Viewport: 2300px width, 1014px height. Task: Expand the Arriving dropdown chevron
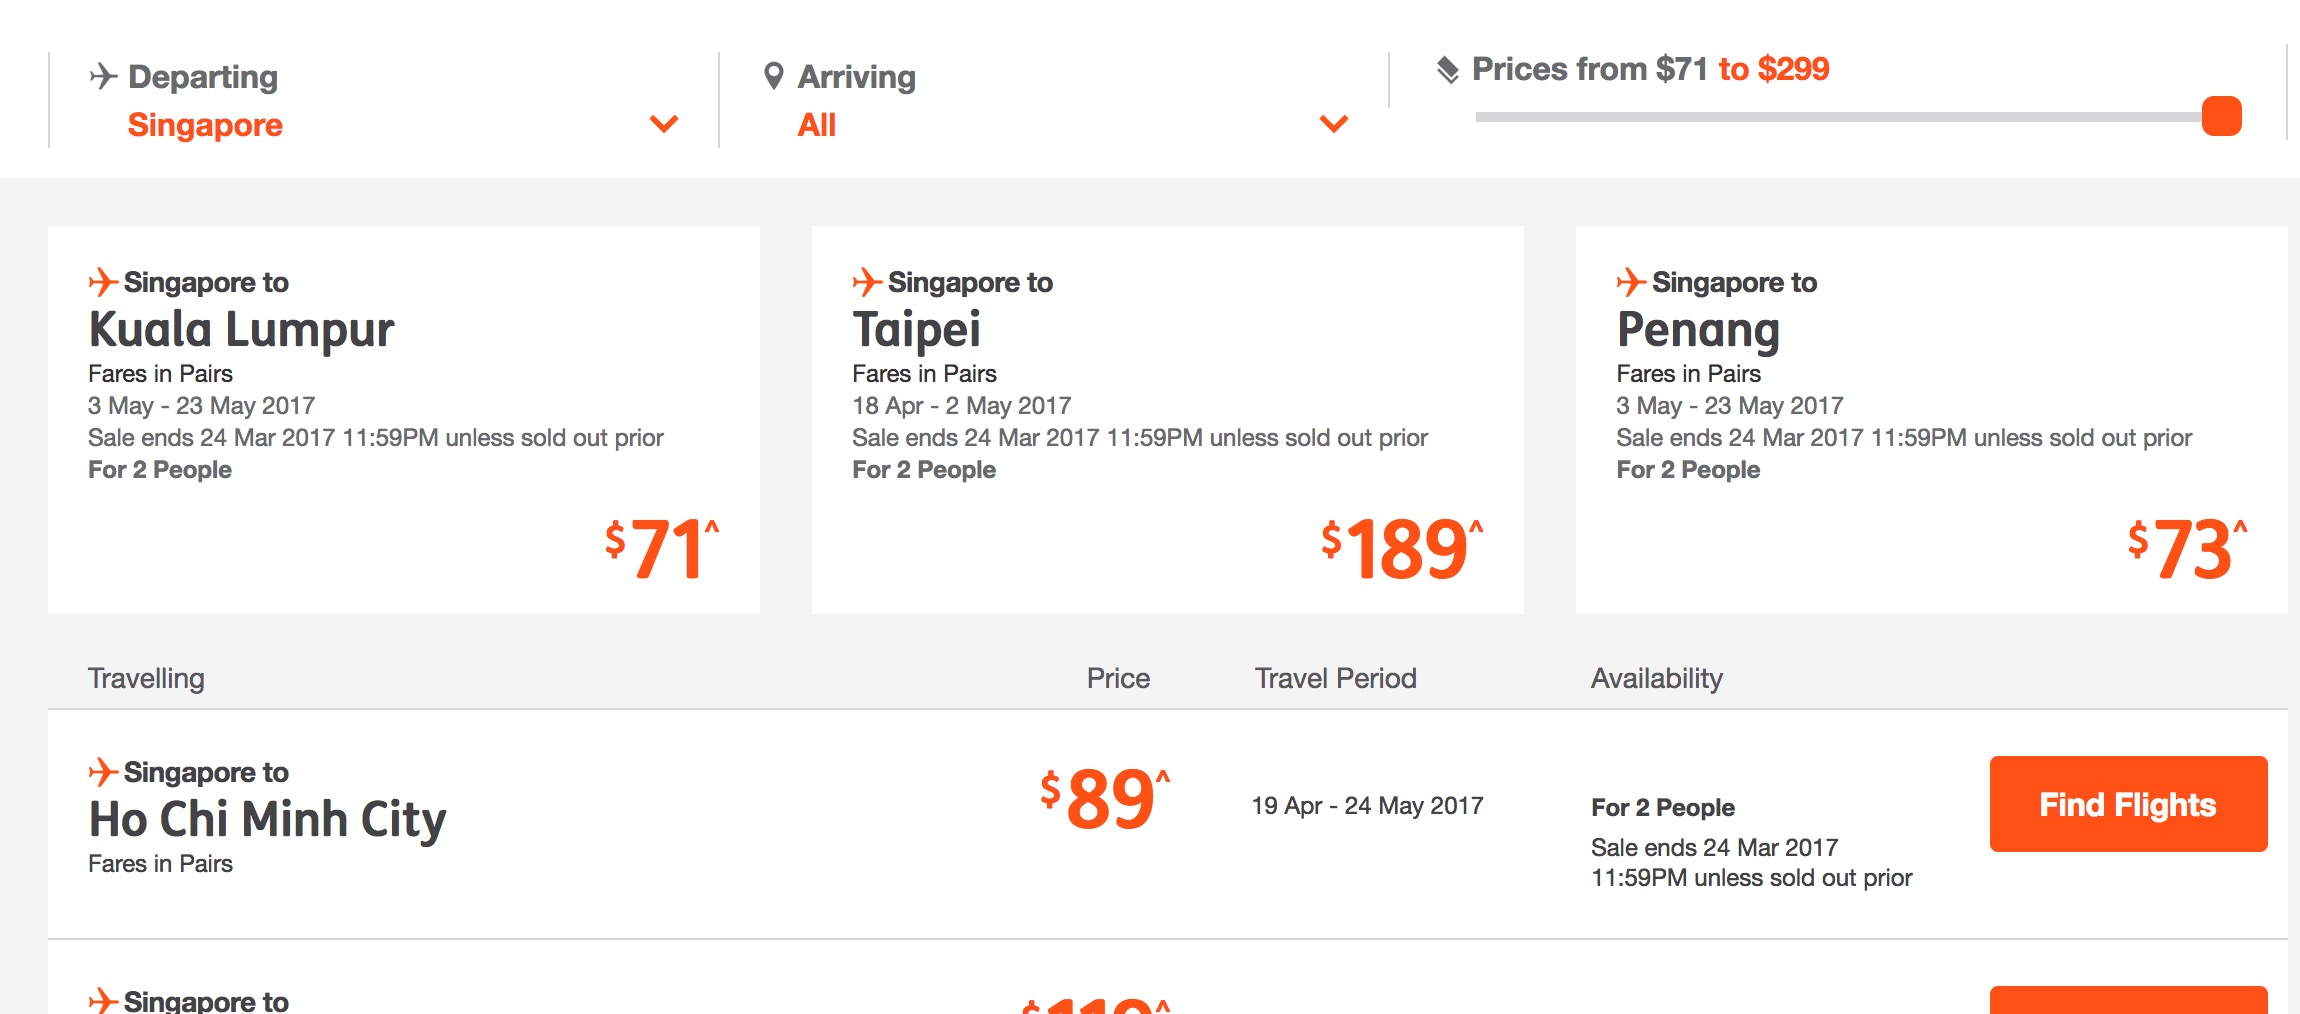click(x=1334, y=124)
